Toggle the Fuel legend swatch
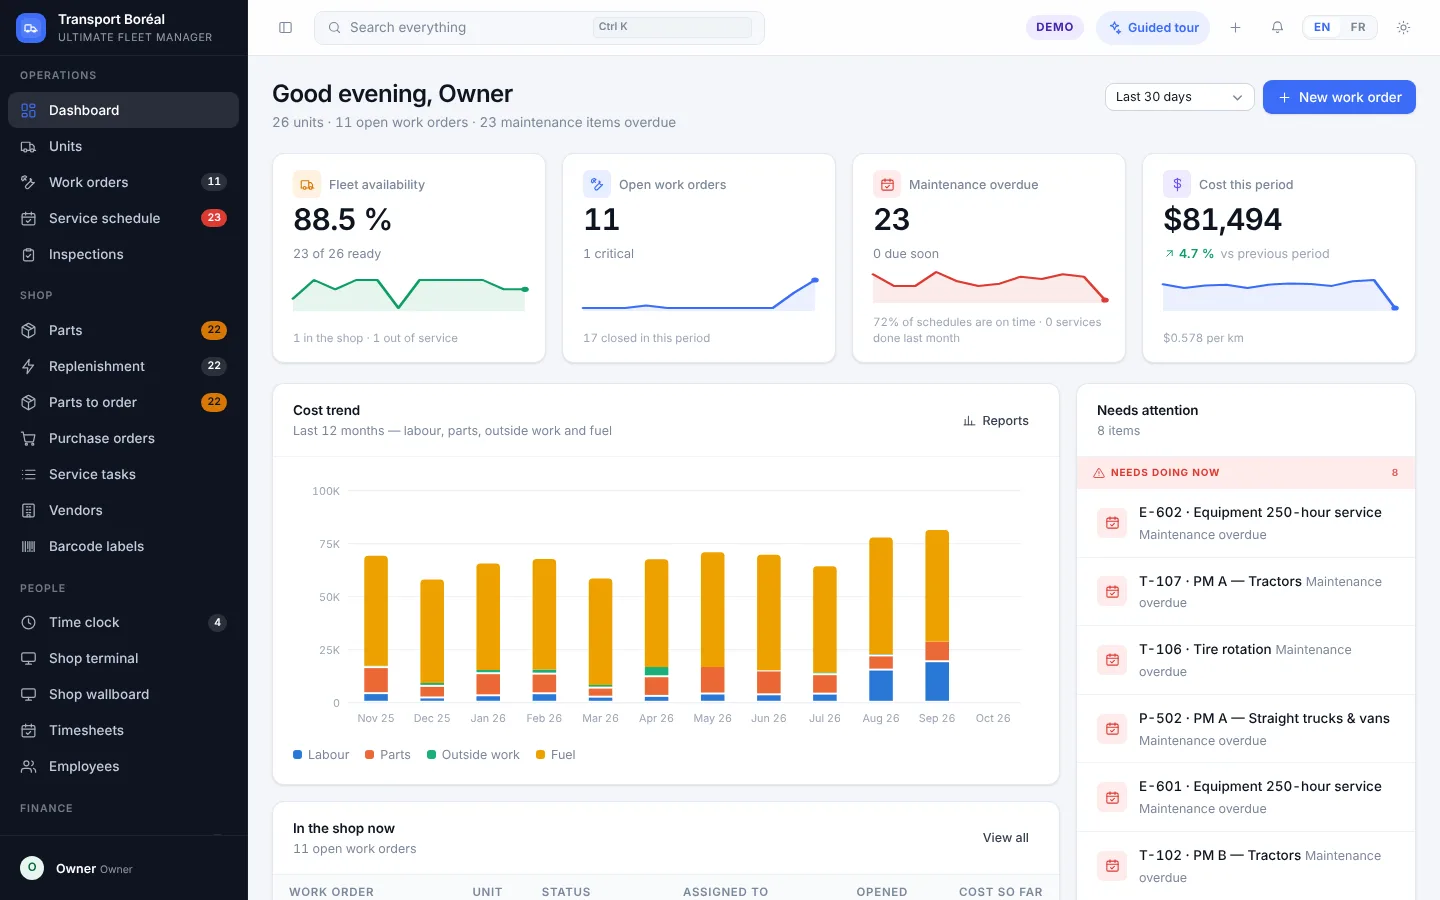 tap(540, 755)
